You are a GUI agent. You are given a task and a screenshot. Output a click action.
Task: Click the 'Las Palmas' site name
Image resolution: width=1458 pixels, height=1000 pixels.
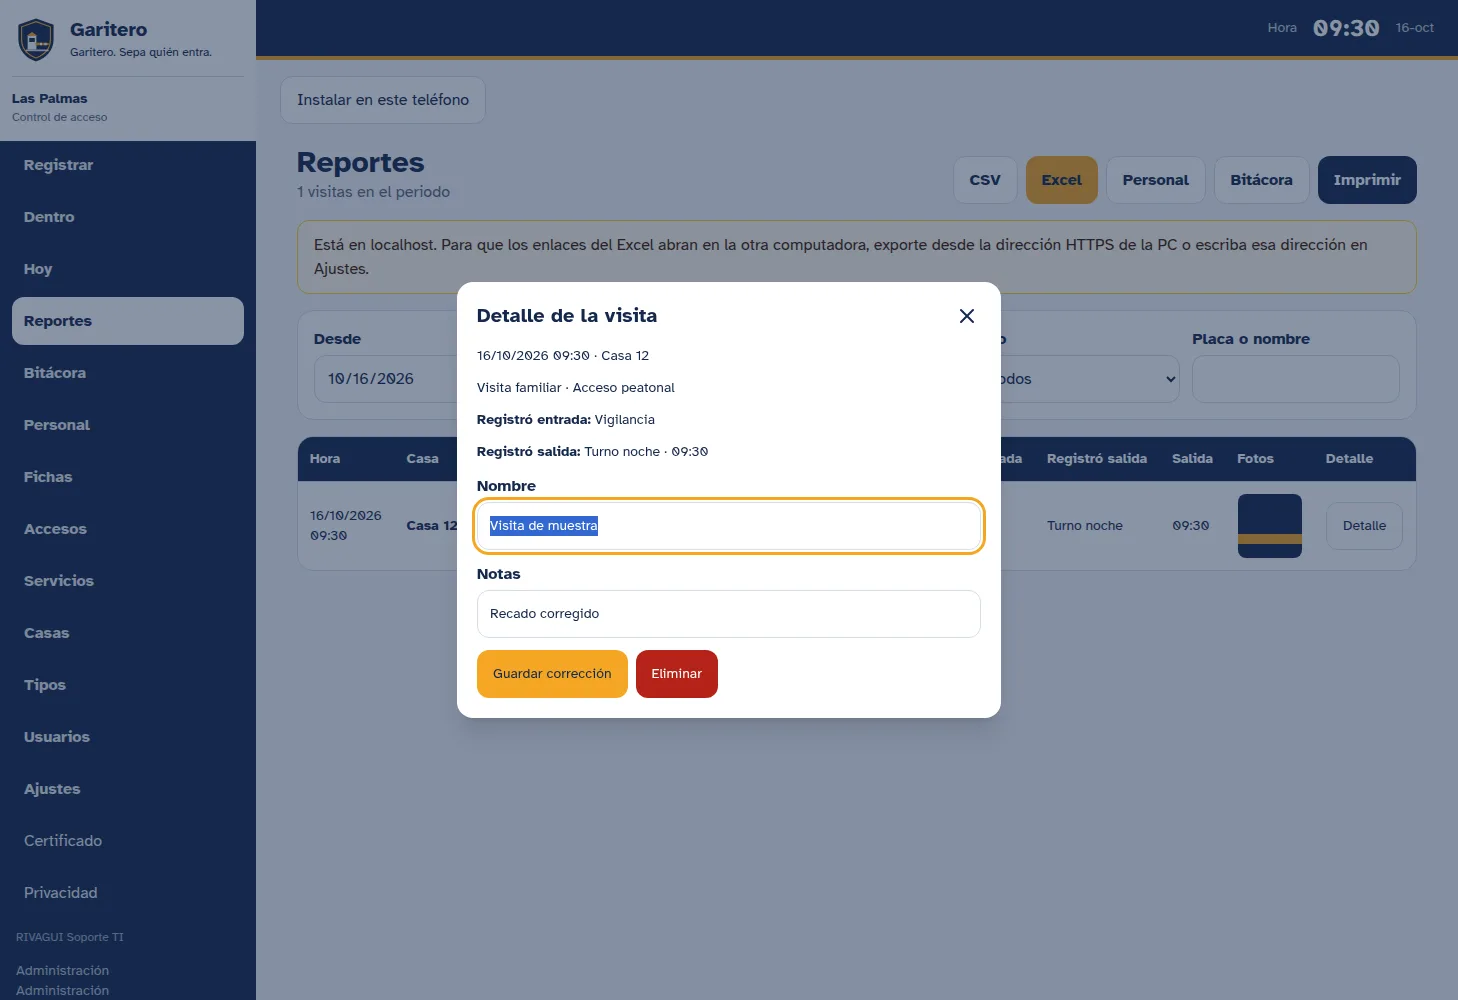[x=50, y=99]
